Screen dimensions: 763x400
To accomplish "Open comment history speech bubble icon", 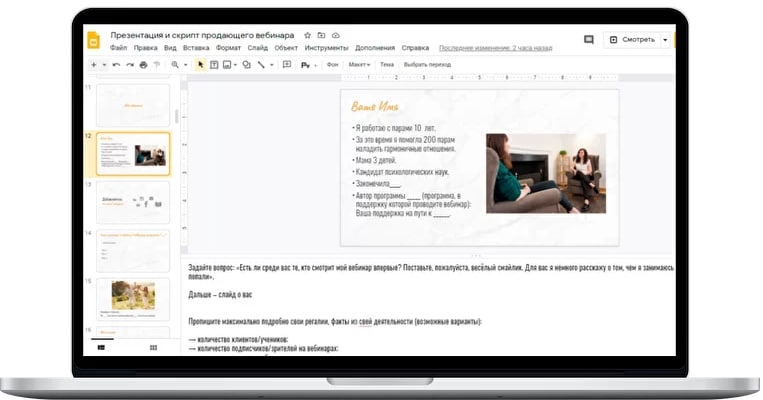I will click(x=589, y=39).
